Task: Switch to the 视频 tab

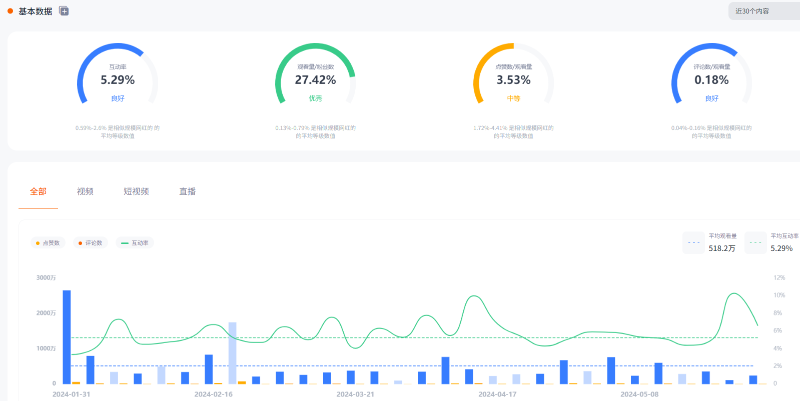Action: click(85, 190)
